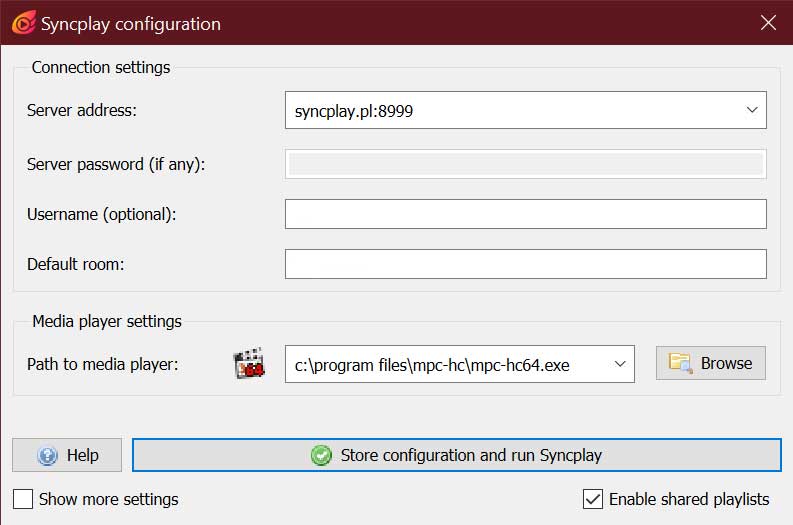The width and height of the screenshot is (793, 525).
Task: Click inside the Default room field
Action: coord(525,264)
